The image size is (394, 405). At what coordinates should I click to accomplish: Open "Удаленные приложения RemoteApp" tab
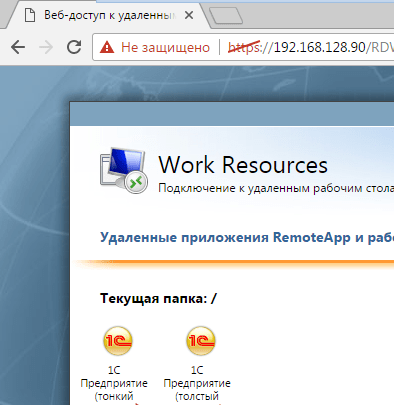pos(225,238)
